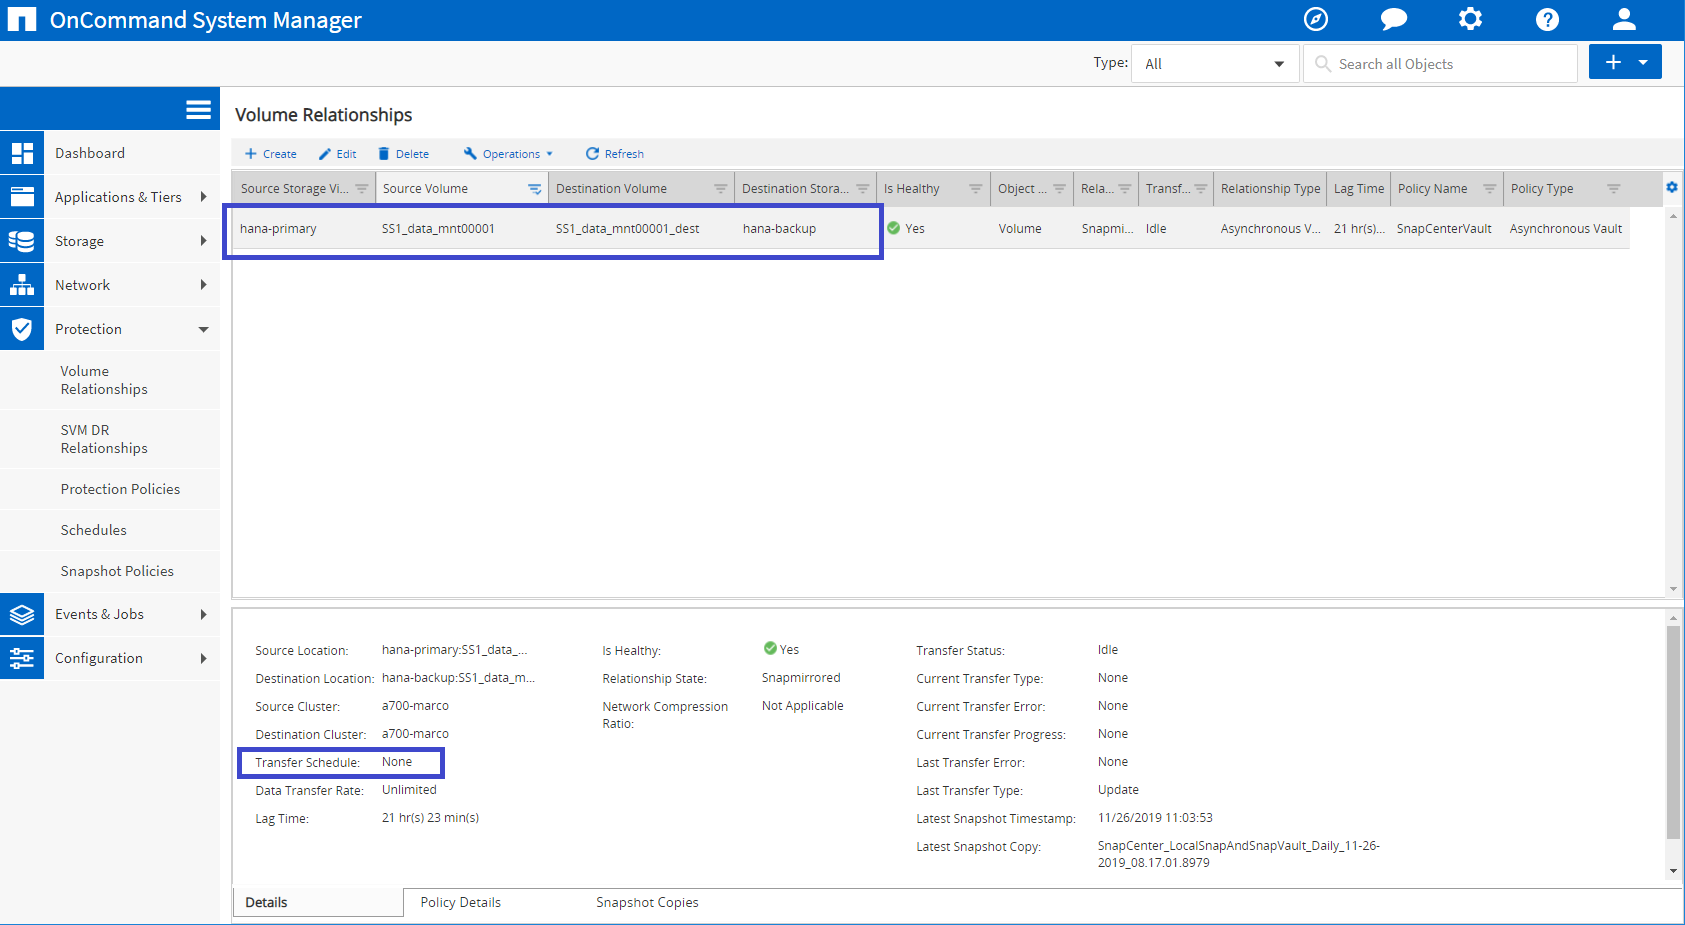Toggle the hamburger navigation menu icon
The image size is (1685, 925).
[198, 110]
